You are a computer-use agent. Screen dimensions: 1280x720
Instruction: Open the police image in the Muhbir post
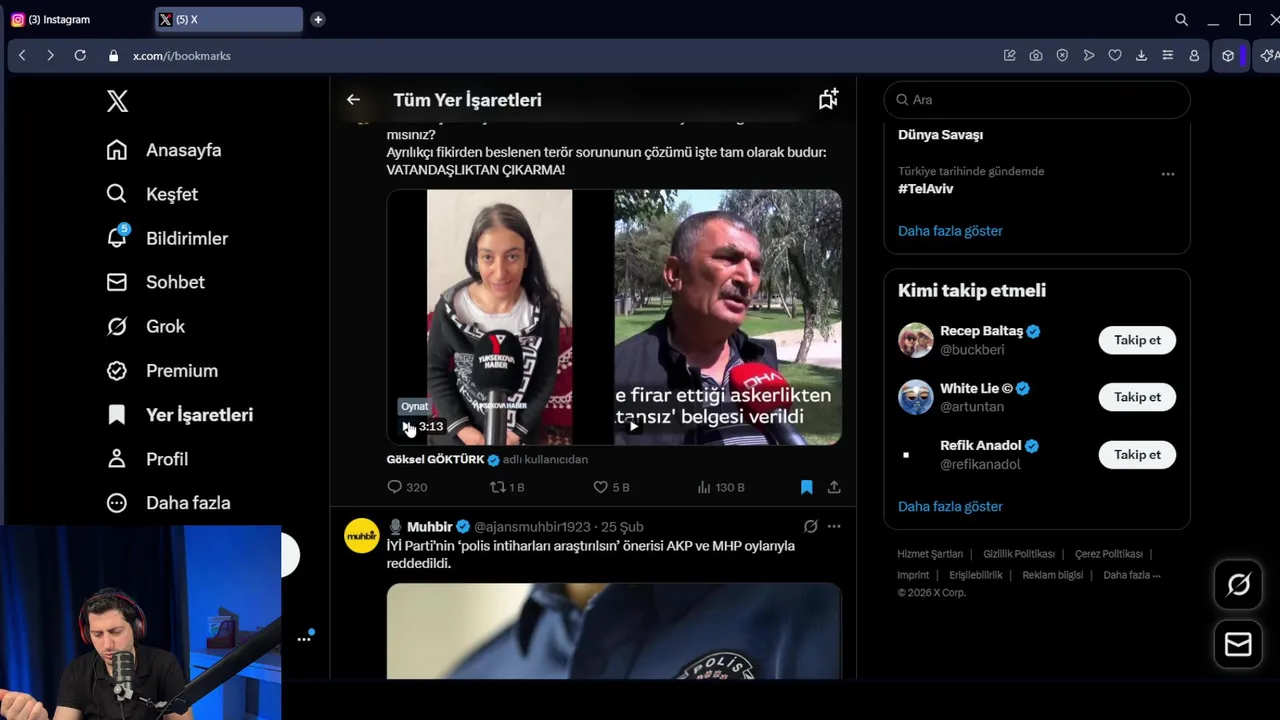tap(614, 631)
